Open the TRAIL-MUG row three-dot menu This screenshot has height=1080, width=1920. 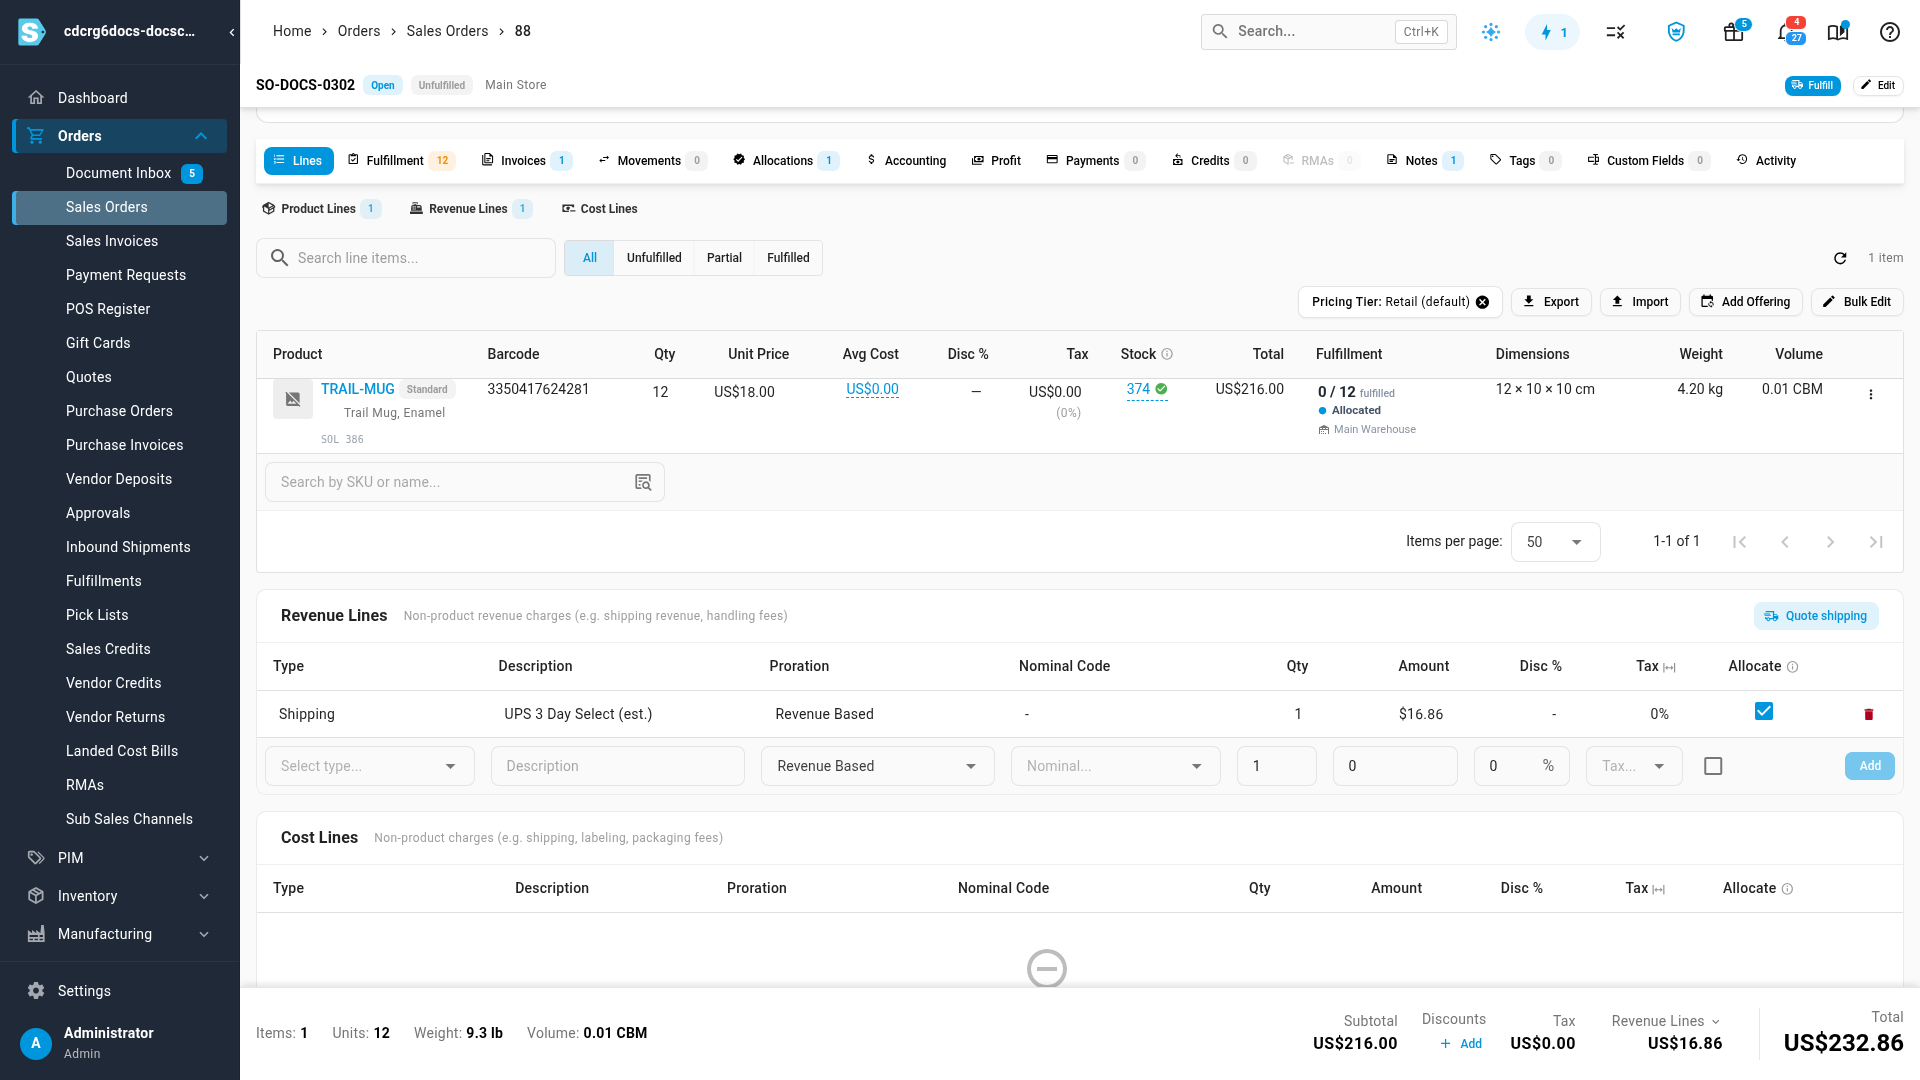[x=1871, y=395]
